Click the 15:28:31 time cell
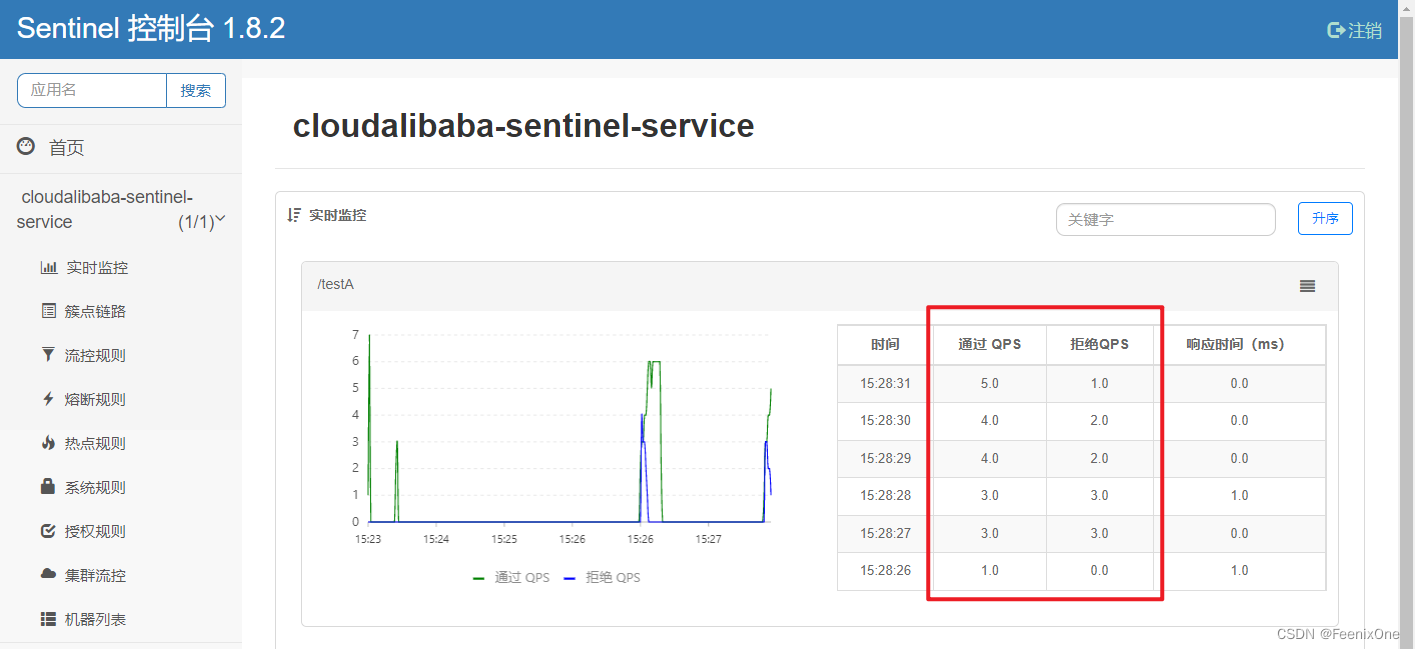Viewport: 1415px width, 649px height. tap(885, 383)
